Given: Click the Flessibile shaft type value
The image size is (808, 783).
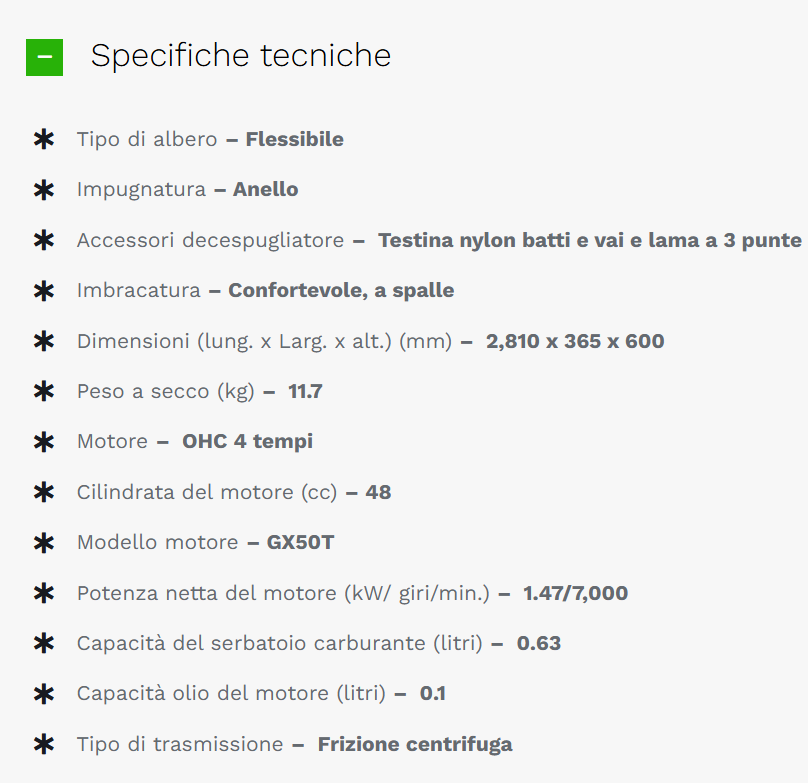Looking at the screenshot, I should tap(294, 139).
